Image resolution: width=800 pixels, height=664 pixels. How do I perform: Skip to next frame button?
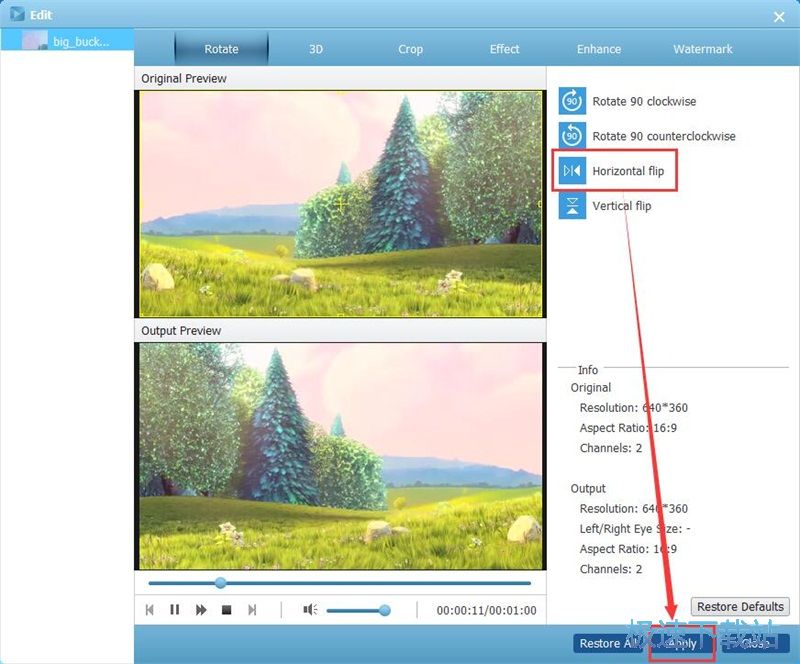pyautogui.click(x=252, y=610)
